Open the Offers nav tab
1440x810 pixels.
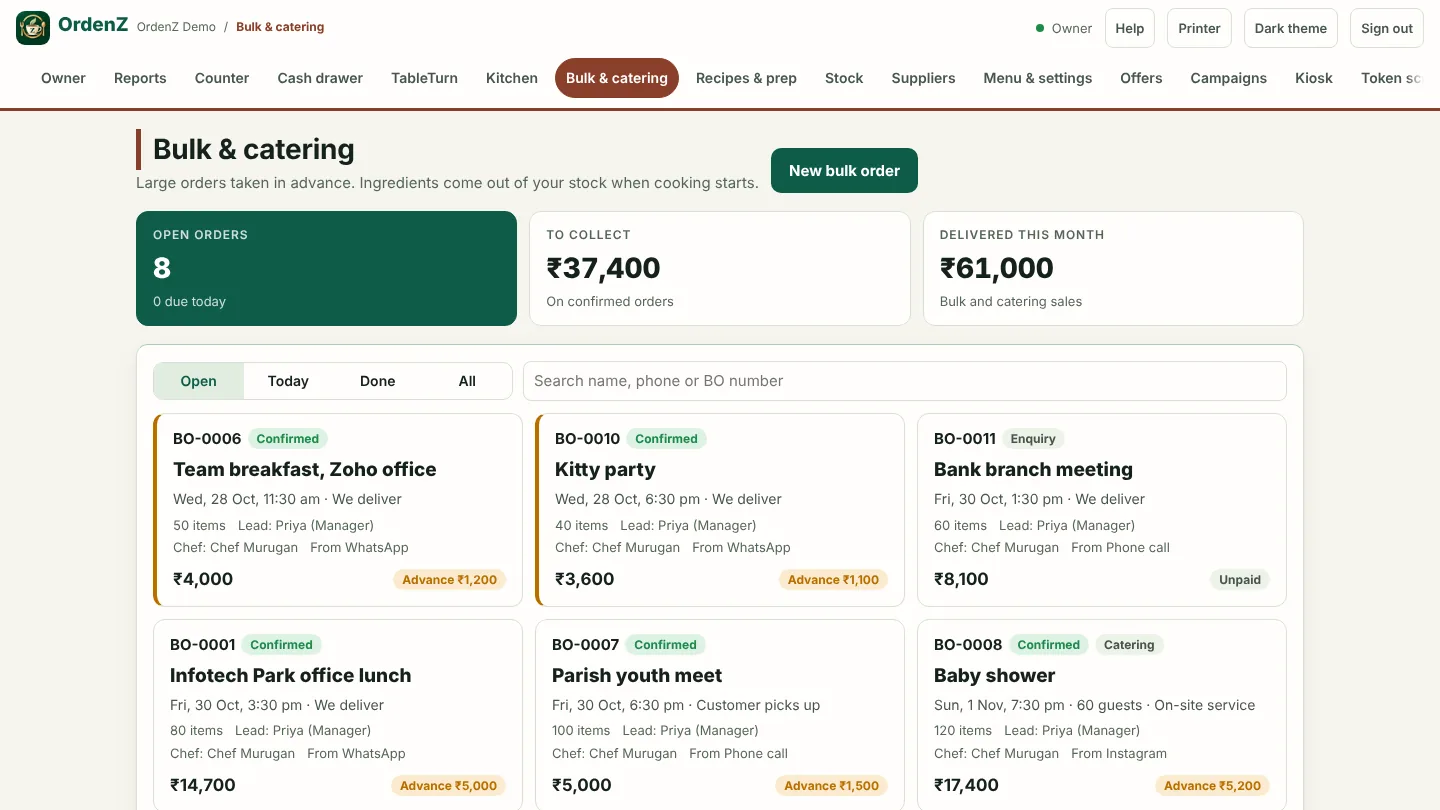[1141, 78]
